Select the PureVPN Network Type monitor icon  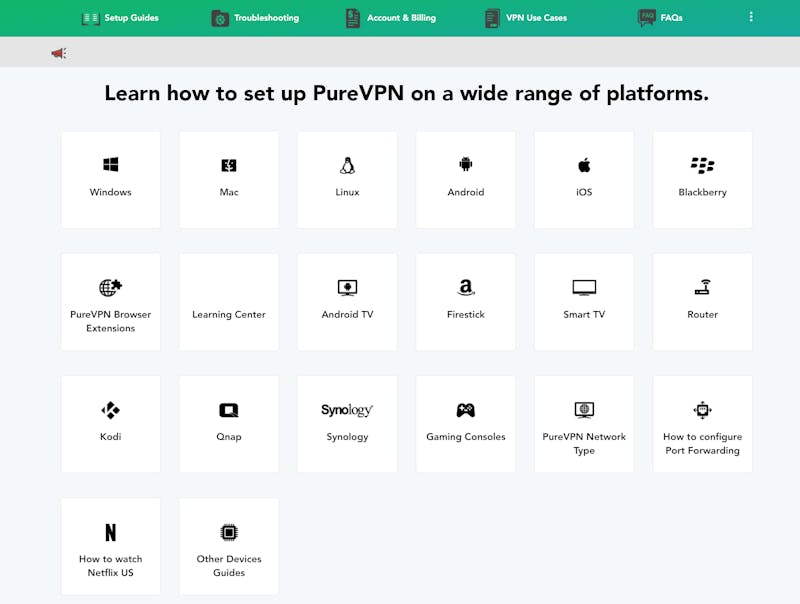[x=584, y=410]
